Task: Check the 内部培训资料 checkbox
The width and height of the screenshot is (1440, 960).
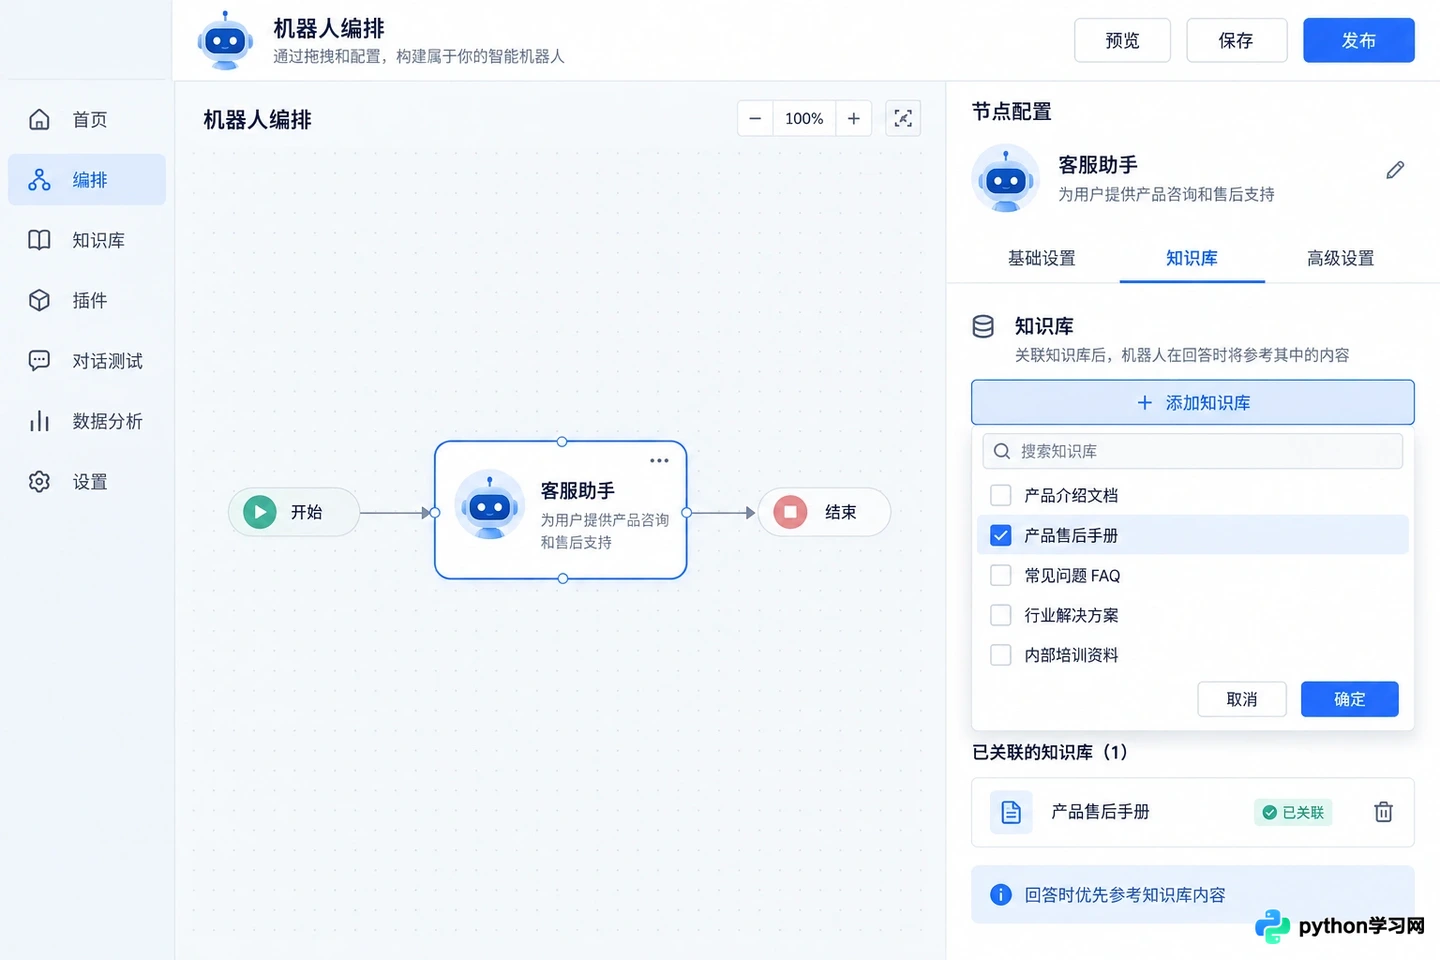Action: [1000, 655]
